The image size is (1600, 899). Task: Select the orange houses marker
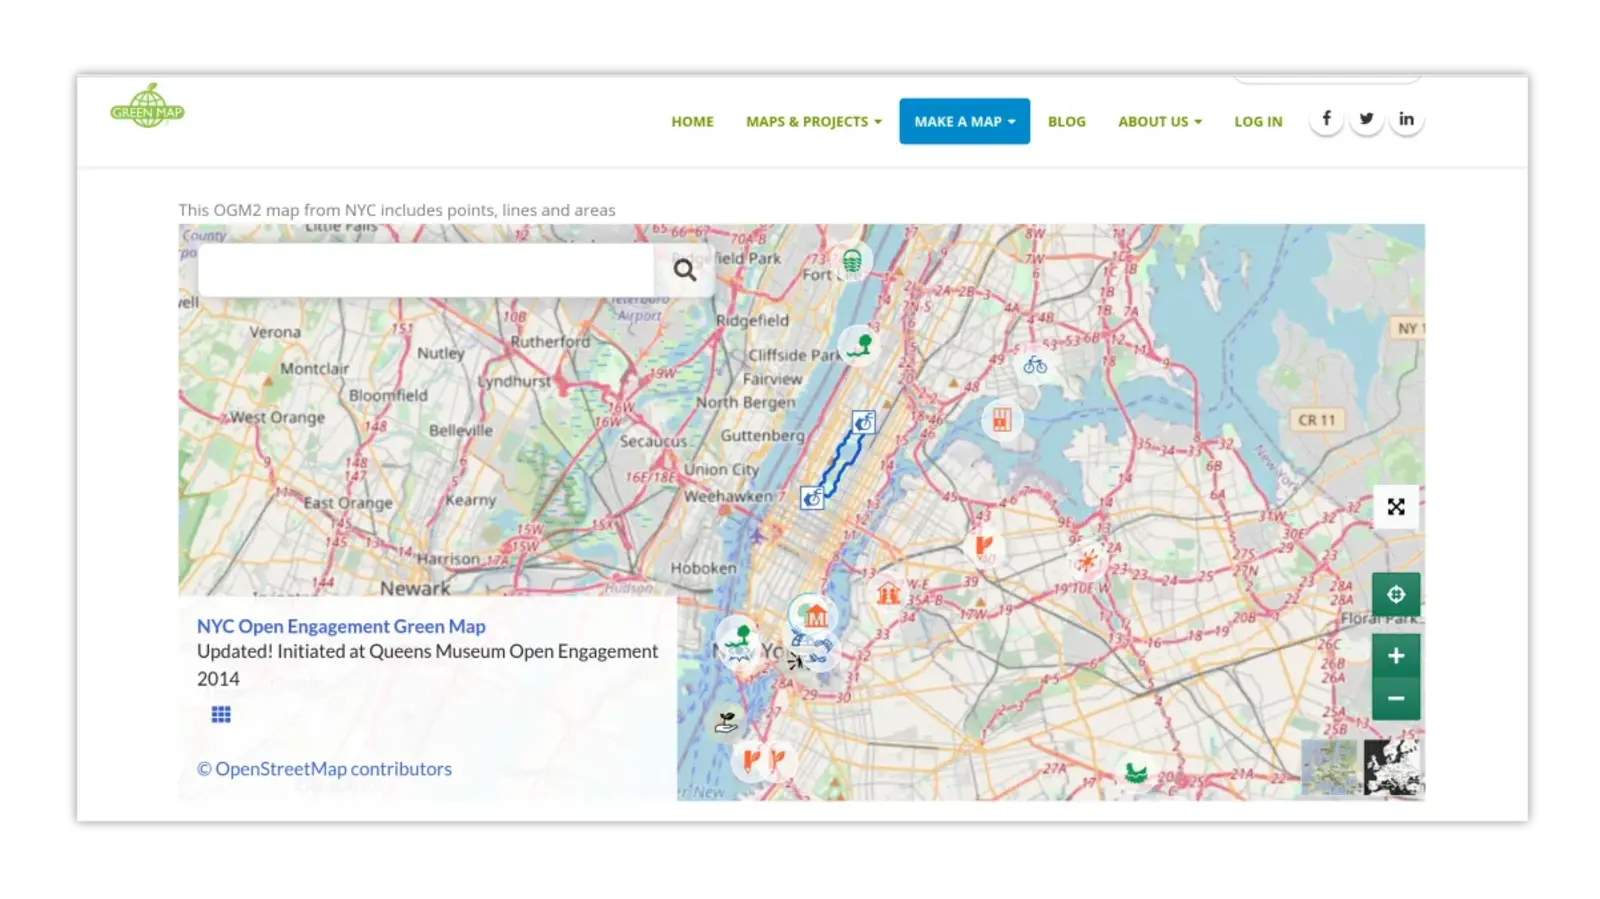pos(888,593)
